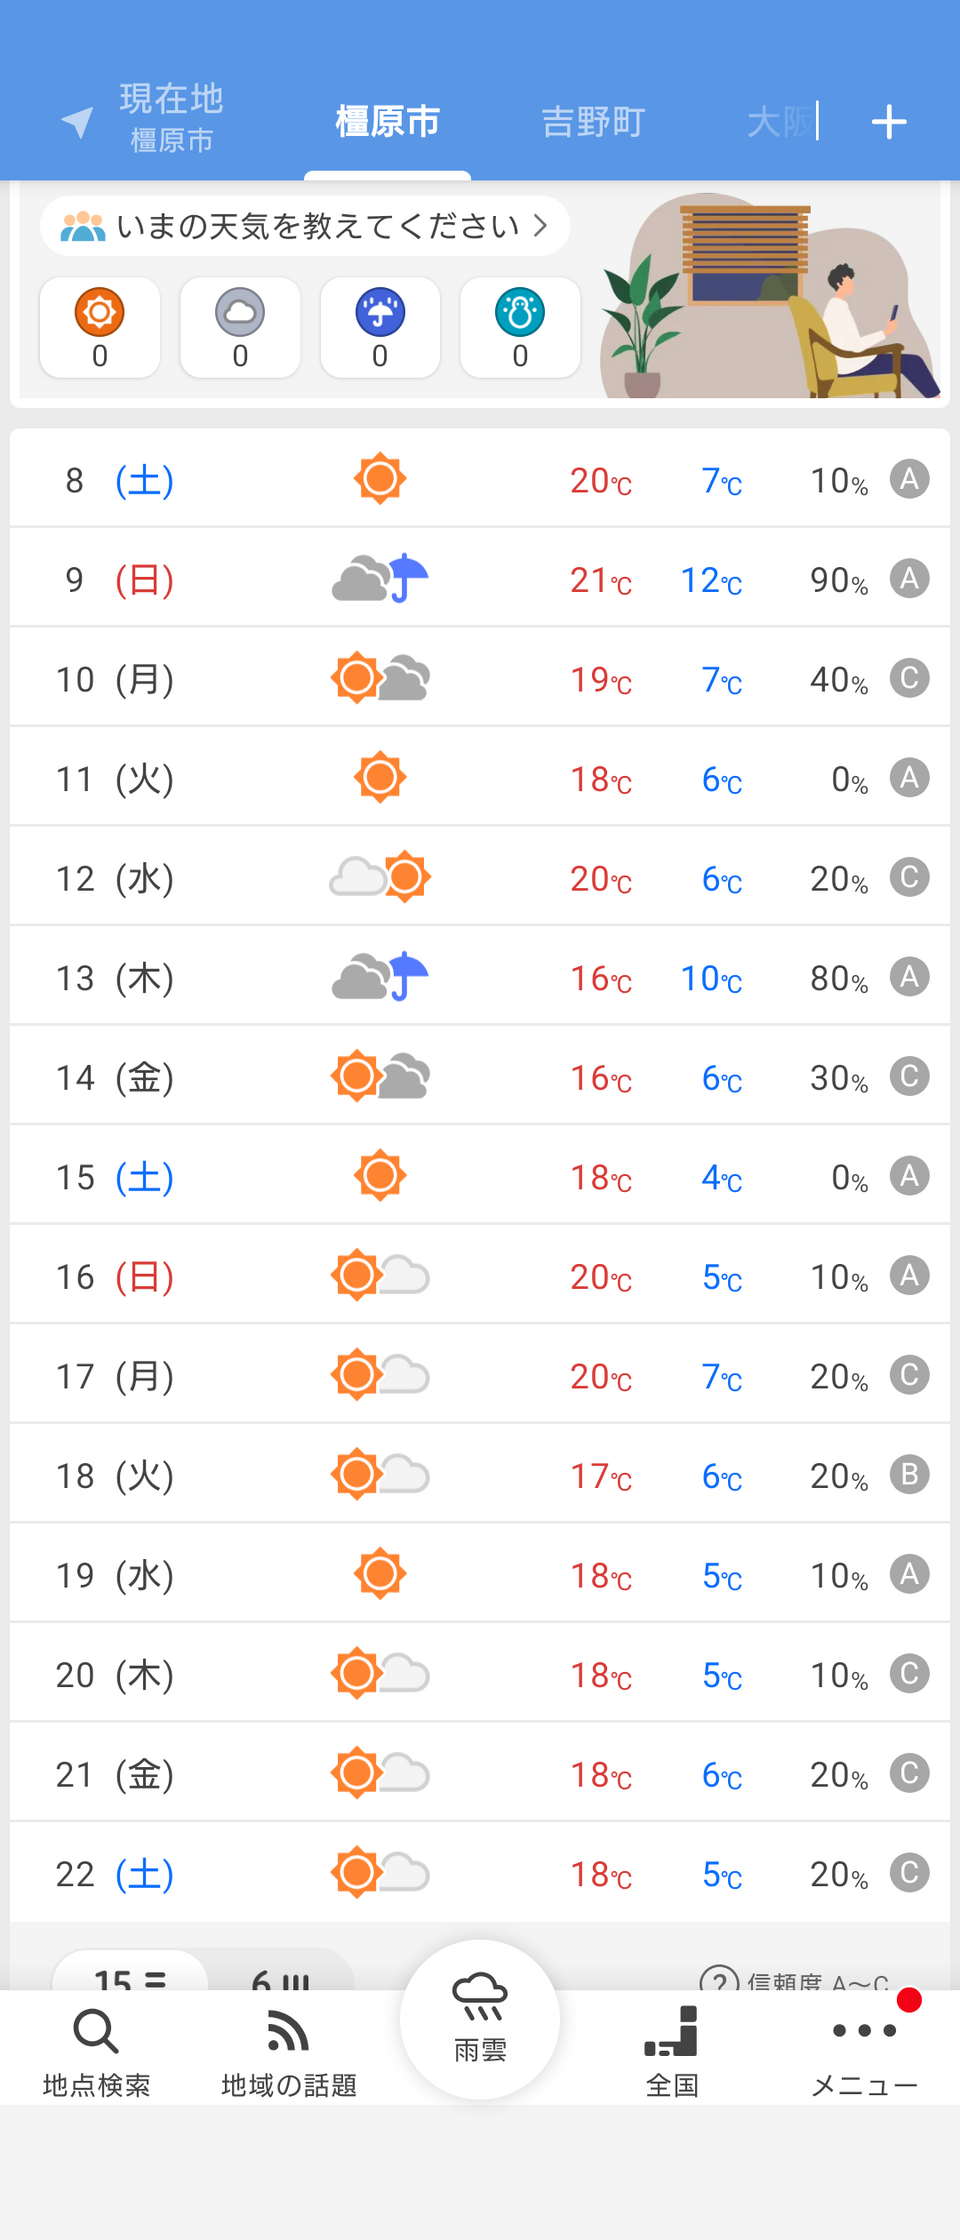This screenshot has height=2240, width=960.
Task: Open 地点検索 location search
Action: tap(96, 2052)
